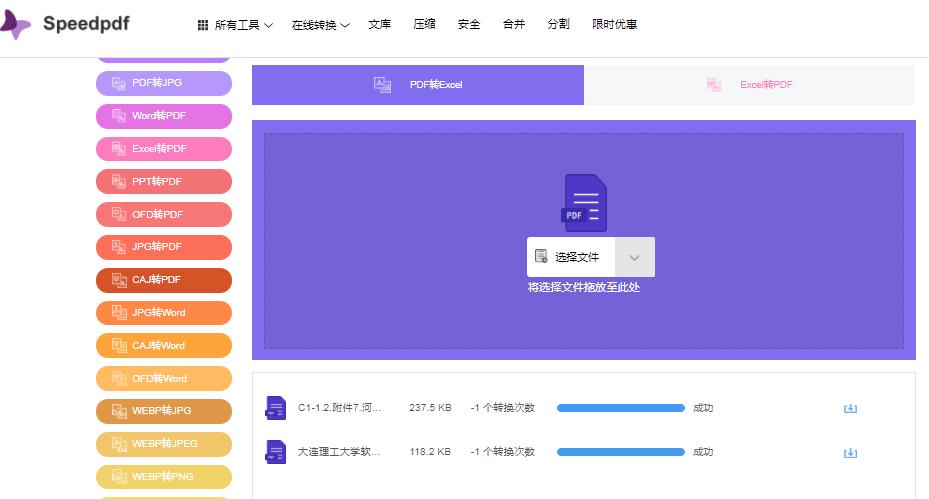929x499 pixels.
Task: Click the Speedpdf butterfly logo
Action: pyautogui.click(x=15, y=24)
